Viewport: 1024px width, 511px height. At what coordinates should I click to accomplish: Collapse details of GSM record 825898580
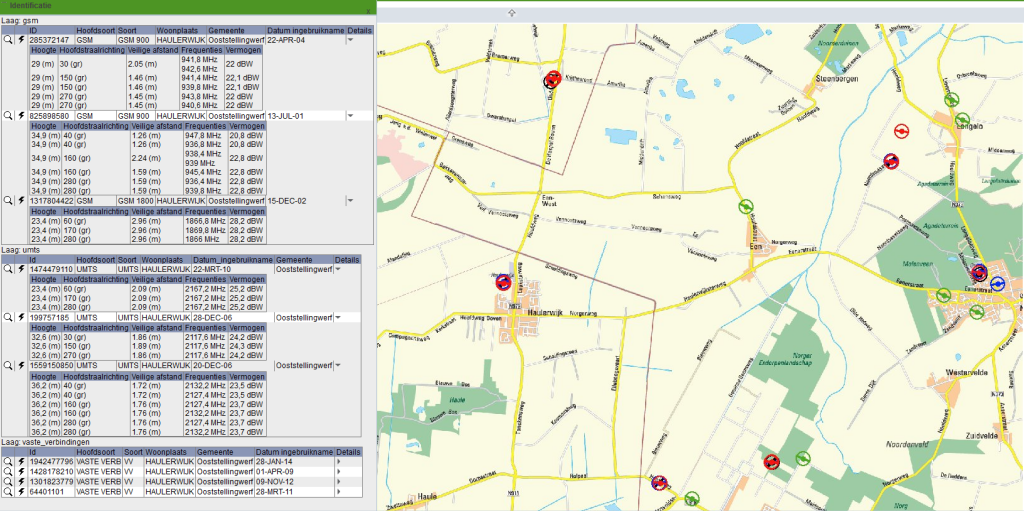[x=351, y=116]
